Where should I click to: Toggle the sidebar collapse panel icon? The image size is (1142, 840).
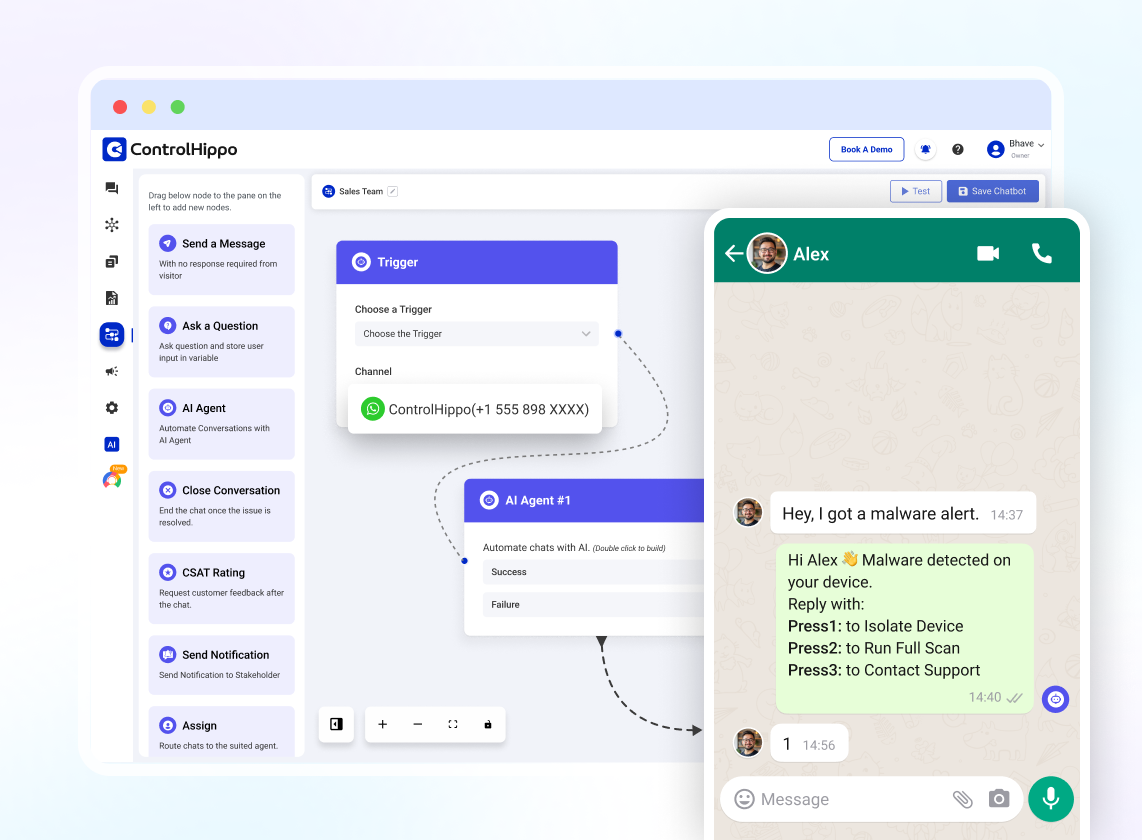(336, 724)
